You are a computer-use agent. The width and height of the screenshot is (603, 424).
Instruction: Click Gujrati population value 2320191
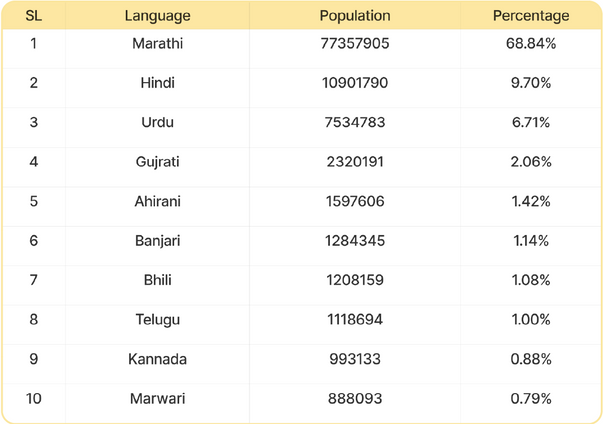pos(355,162)
